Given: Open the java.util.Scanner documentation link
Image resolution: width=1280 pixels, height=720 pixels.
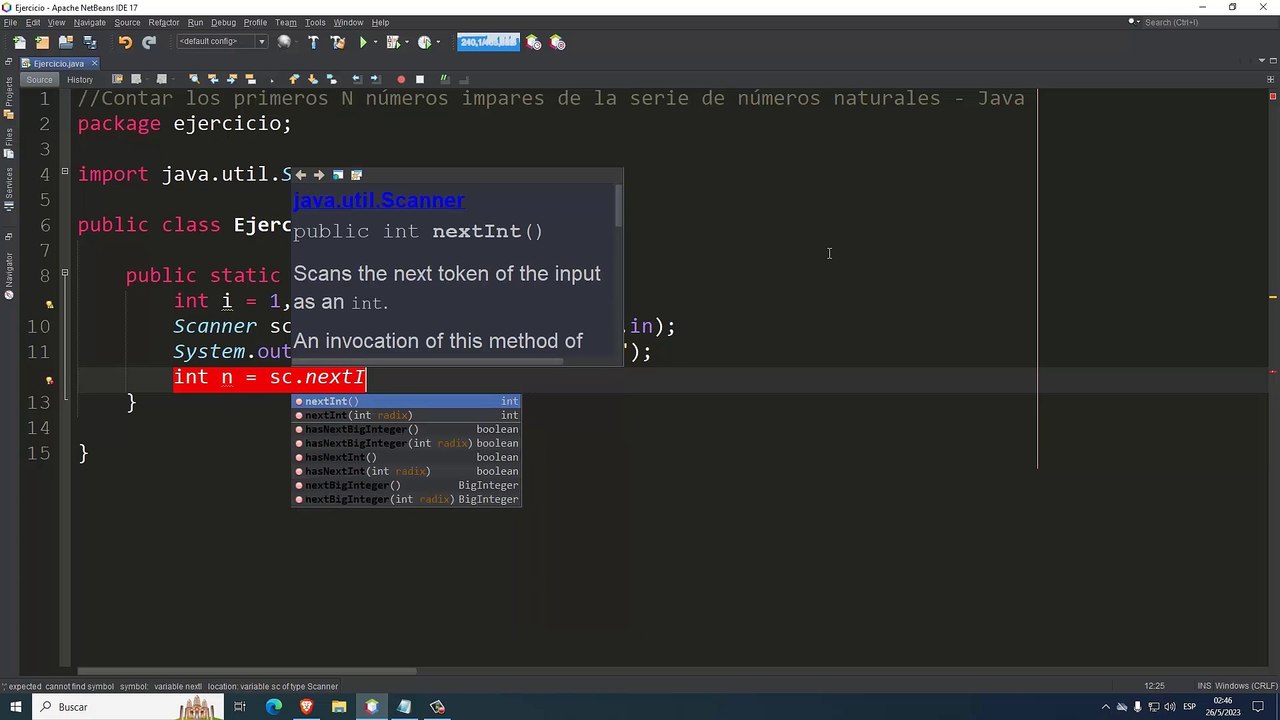Looking at the screenshot, I should 379,200.
